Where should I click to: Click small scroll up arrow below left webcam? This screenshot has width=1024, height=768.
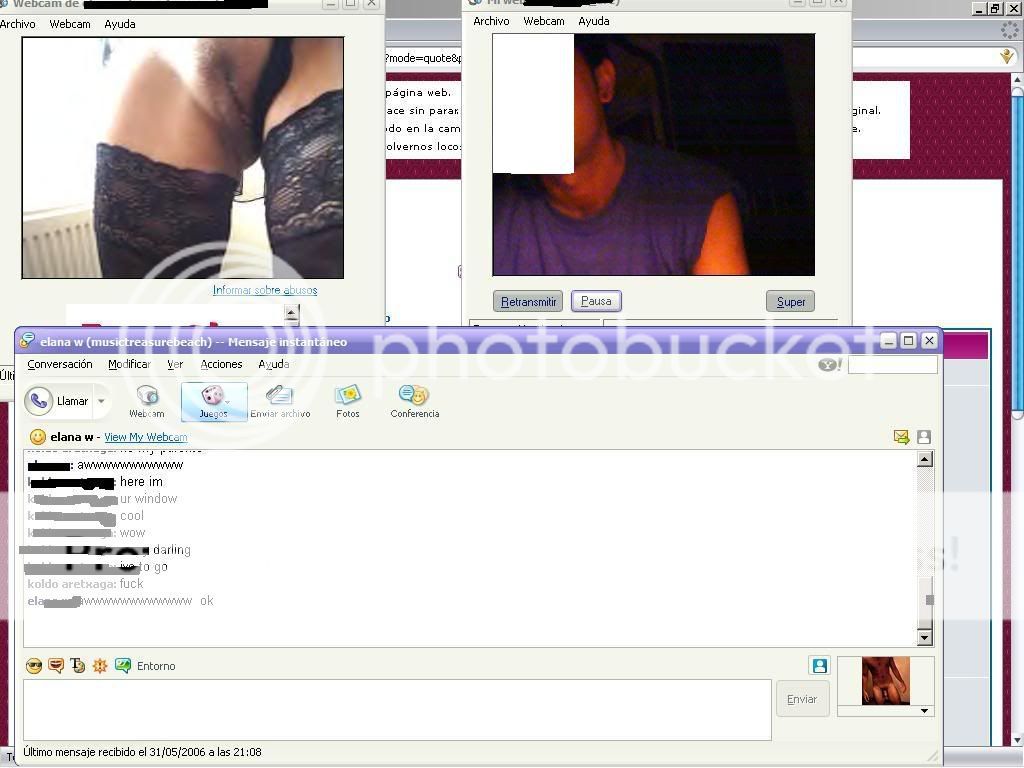click(x=291, y=313)
